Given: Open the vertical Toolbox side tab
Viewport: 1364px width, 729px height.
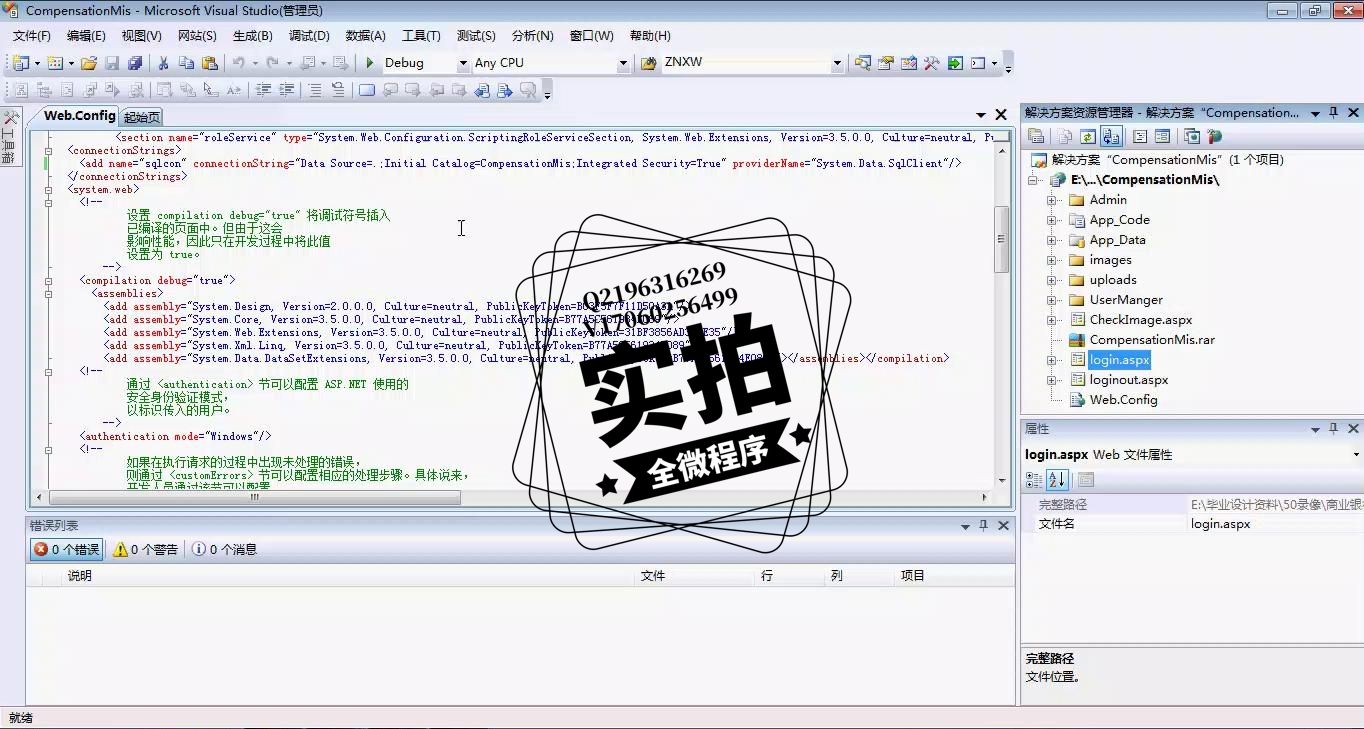Looking at the screenshot, I should [x=10, y=137].
